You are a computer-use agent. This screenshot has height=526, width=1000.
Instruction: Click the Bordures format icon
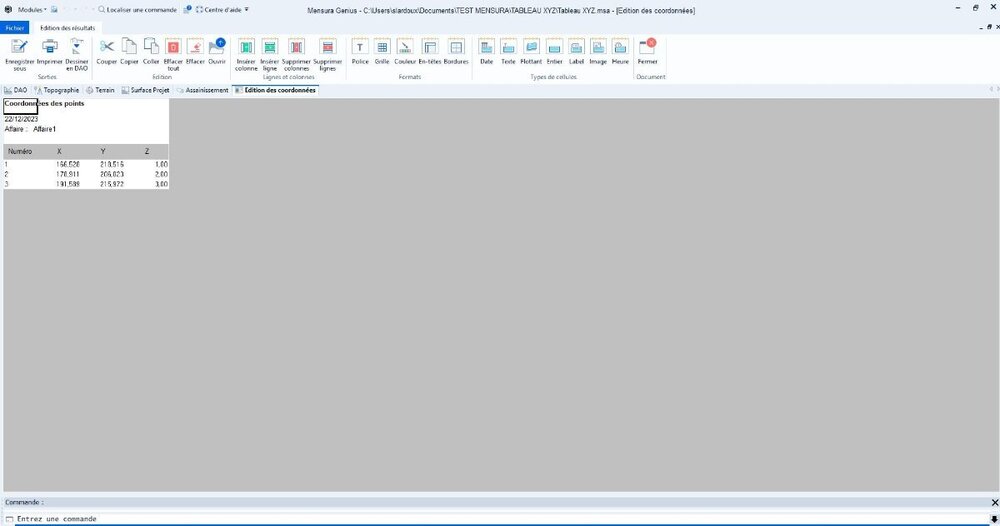click(456, 47)
